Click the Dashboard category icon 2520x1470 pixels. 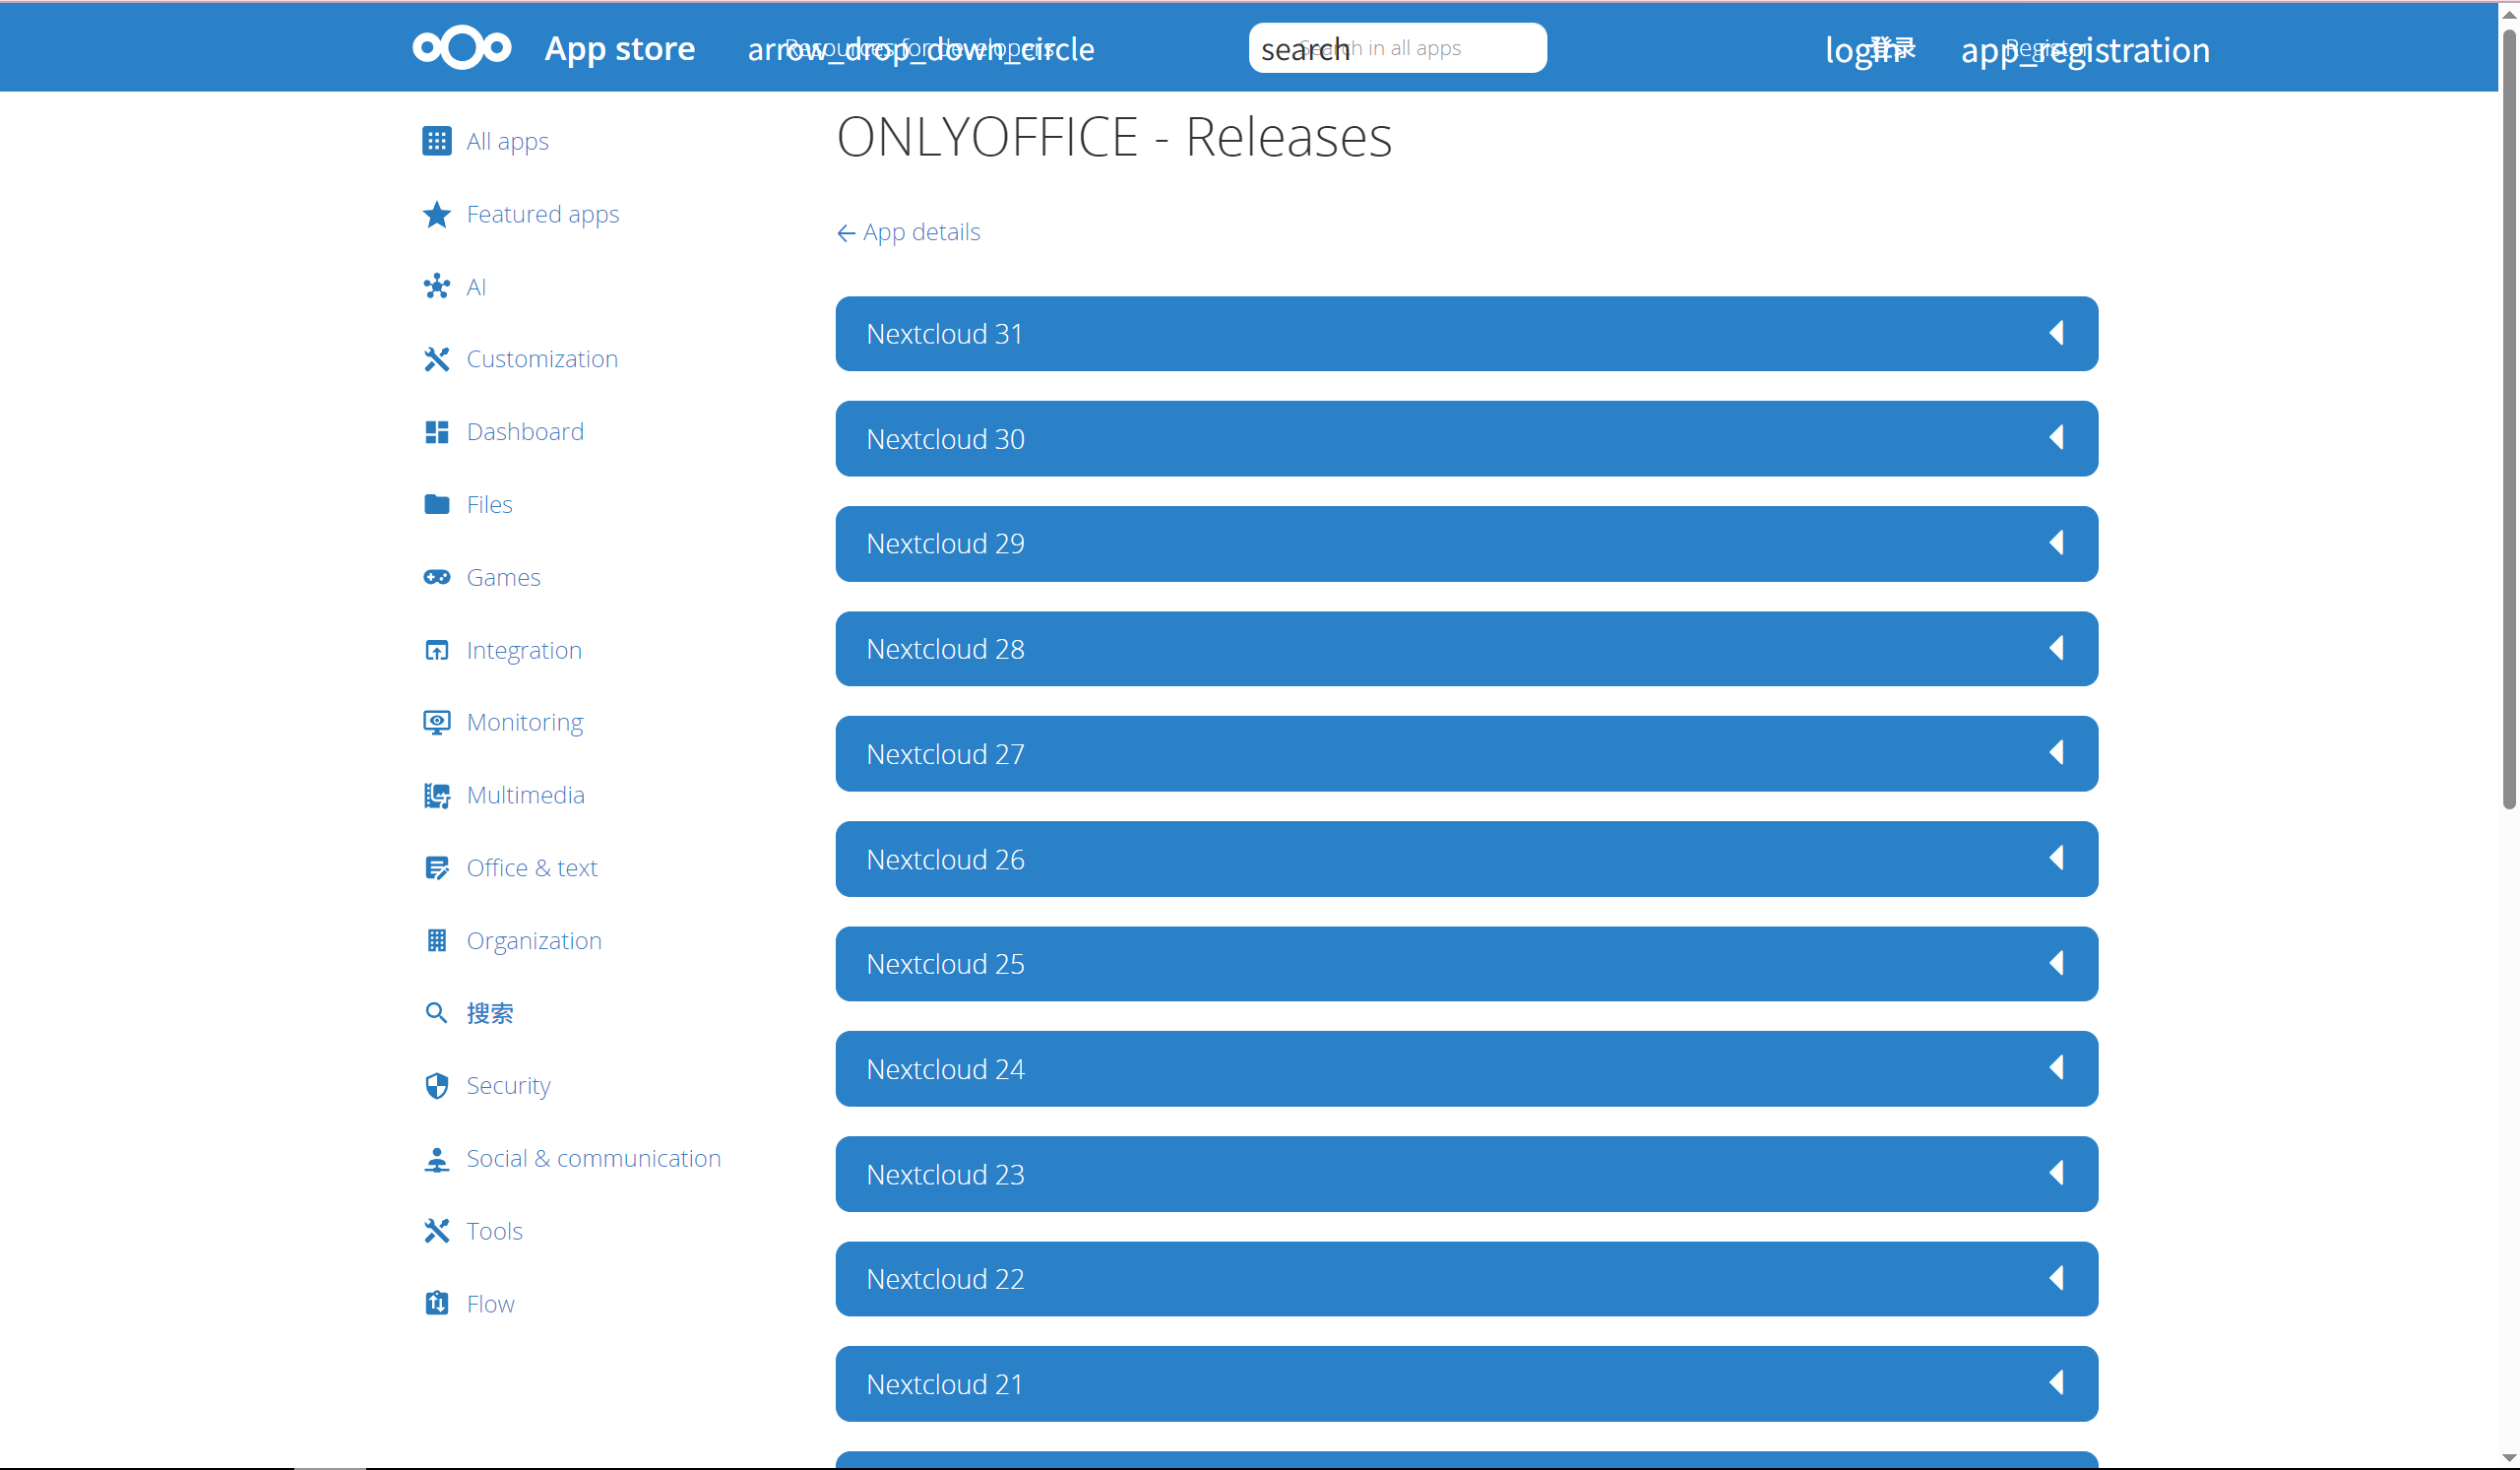(x=436, y=432)
